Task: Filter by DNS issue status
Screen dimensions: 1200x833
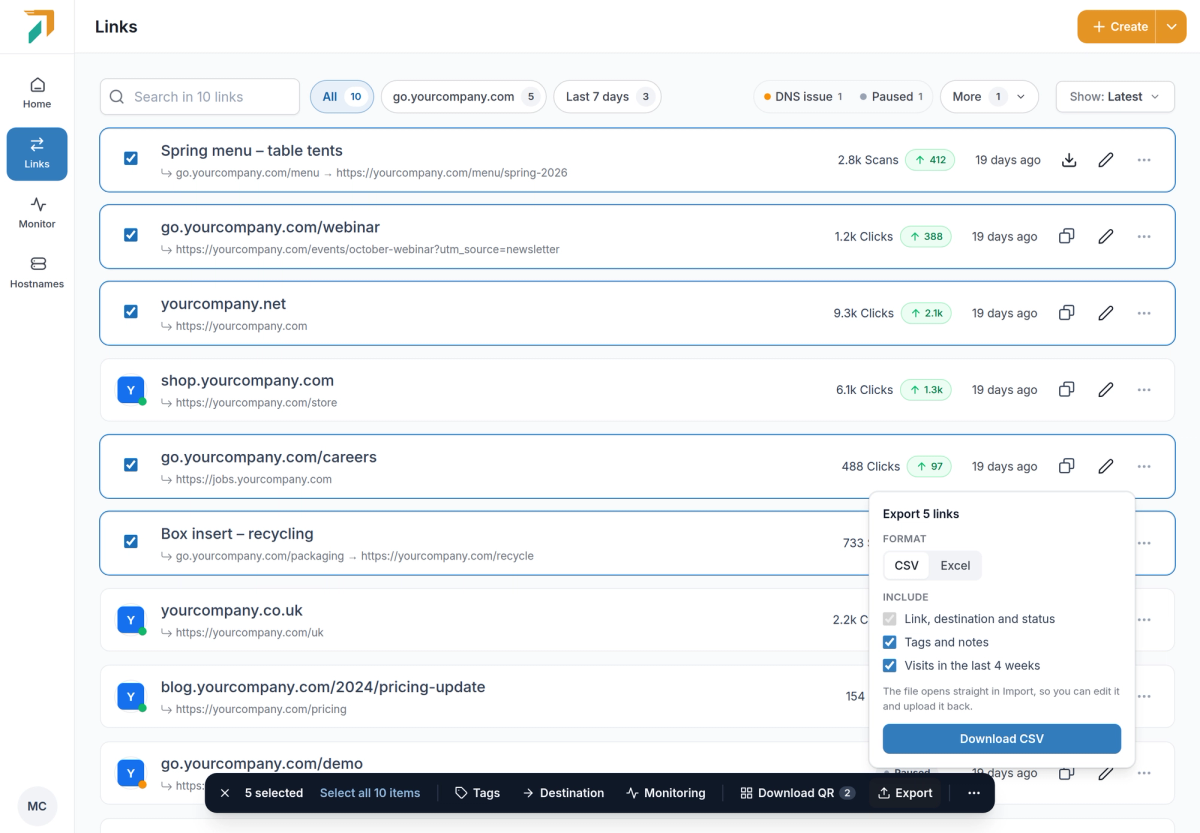Action: click(x=803, y=97)
